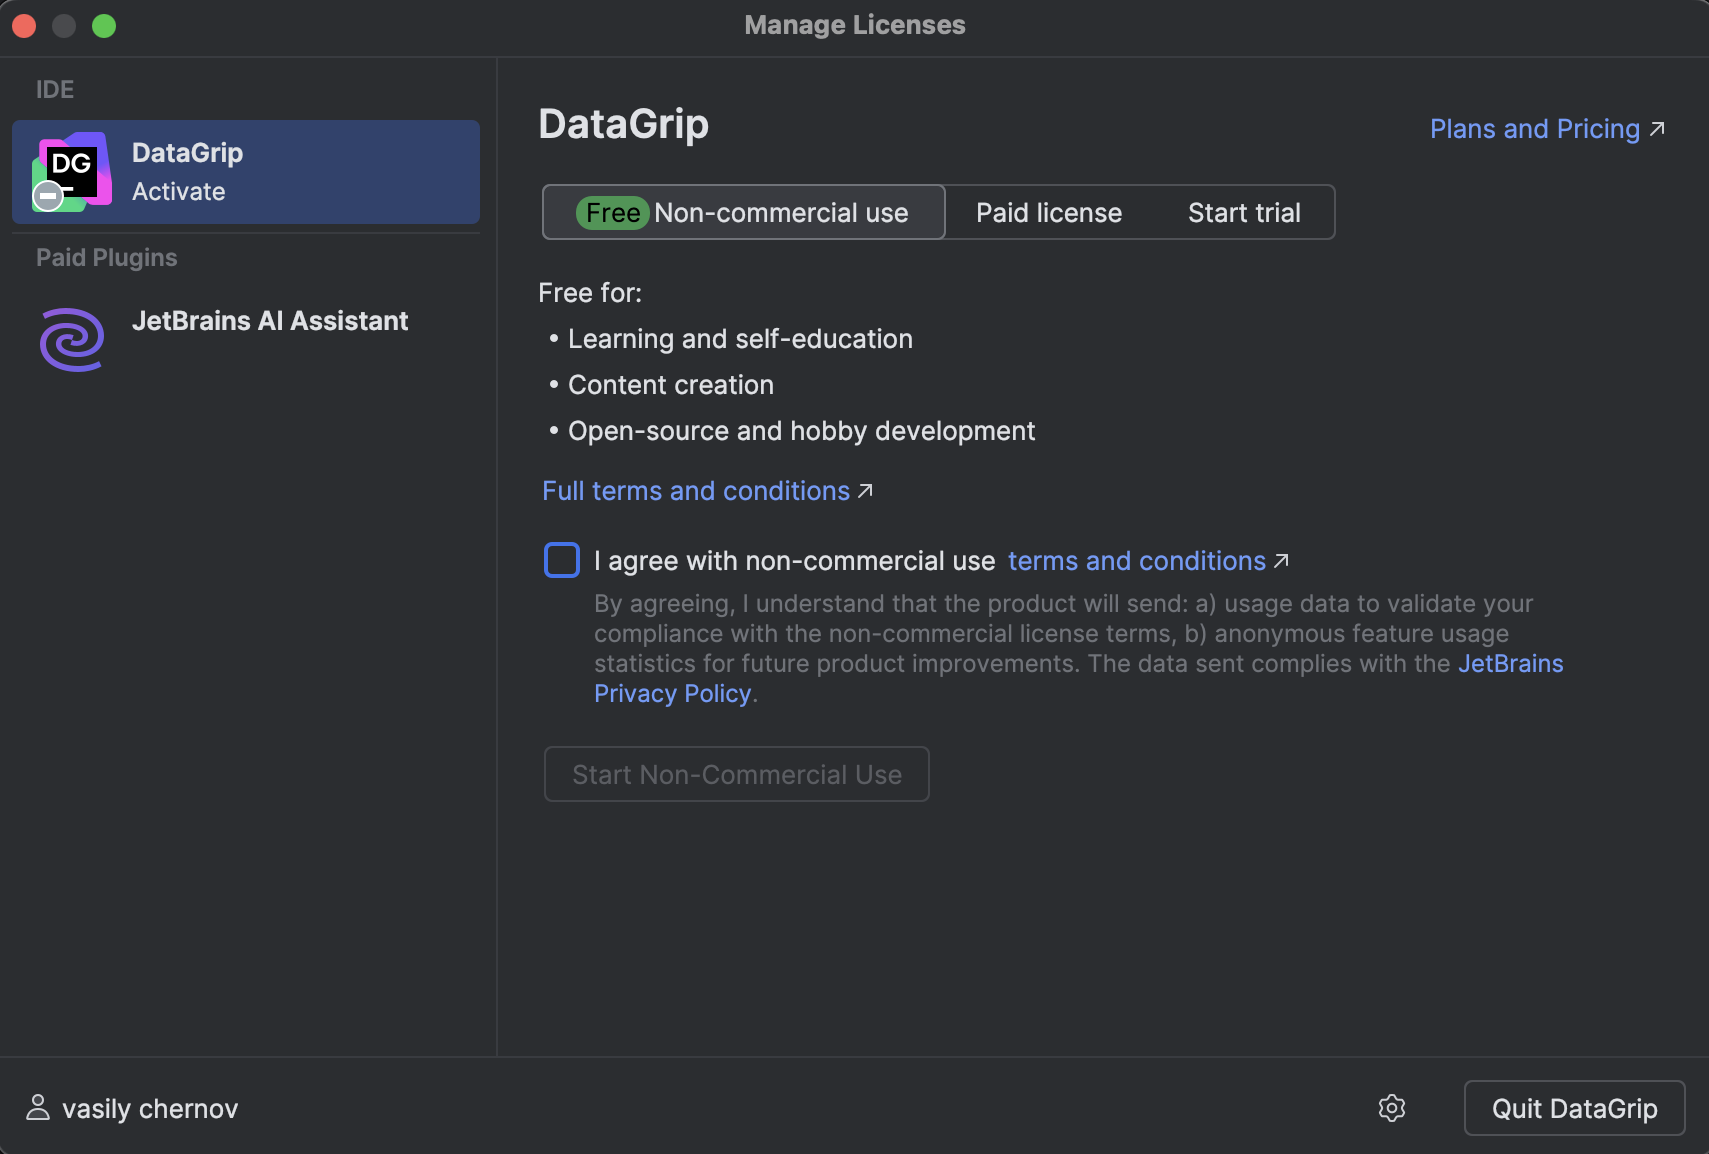Open the Full terms and conditions link
Viewport: 1709px width, 1154px height.
coord(695,490)
